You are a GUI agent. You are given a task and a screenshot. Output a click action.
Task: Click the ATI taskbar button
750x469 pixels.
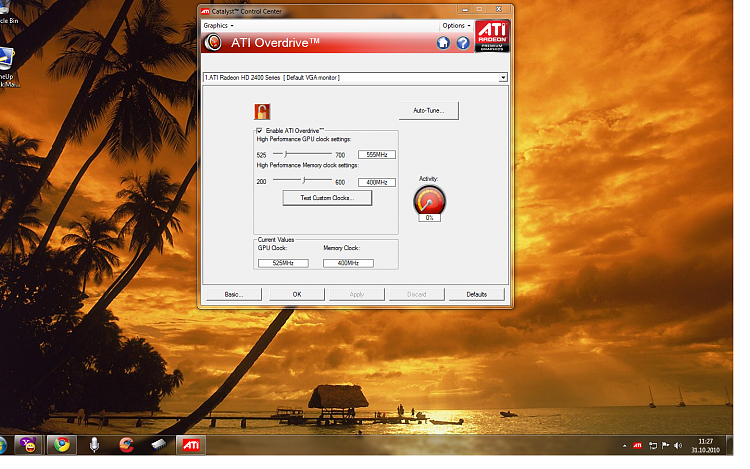point(191,445)
